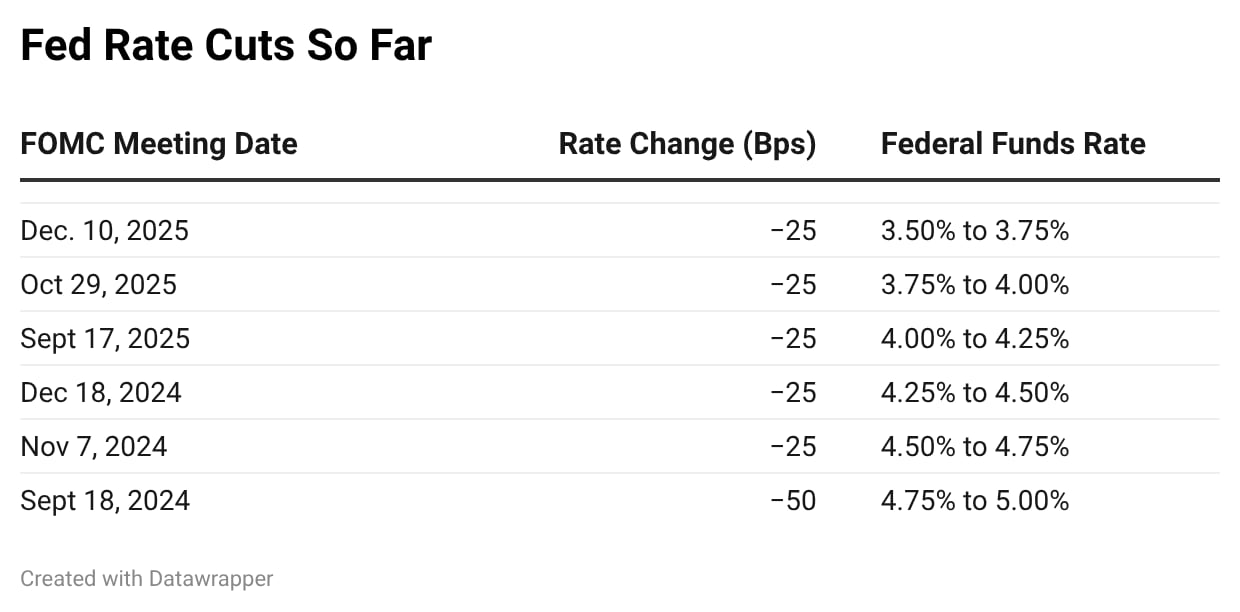Click the −25 value in the Dec. 10, 2025 row
1240x612 pixels.
[793, 231]
